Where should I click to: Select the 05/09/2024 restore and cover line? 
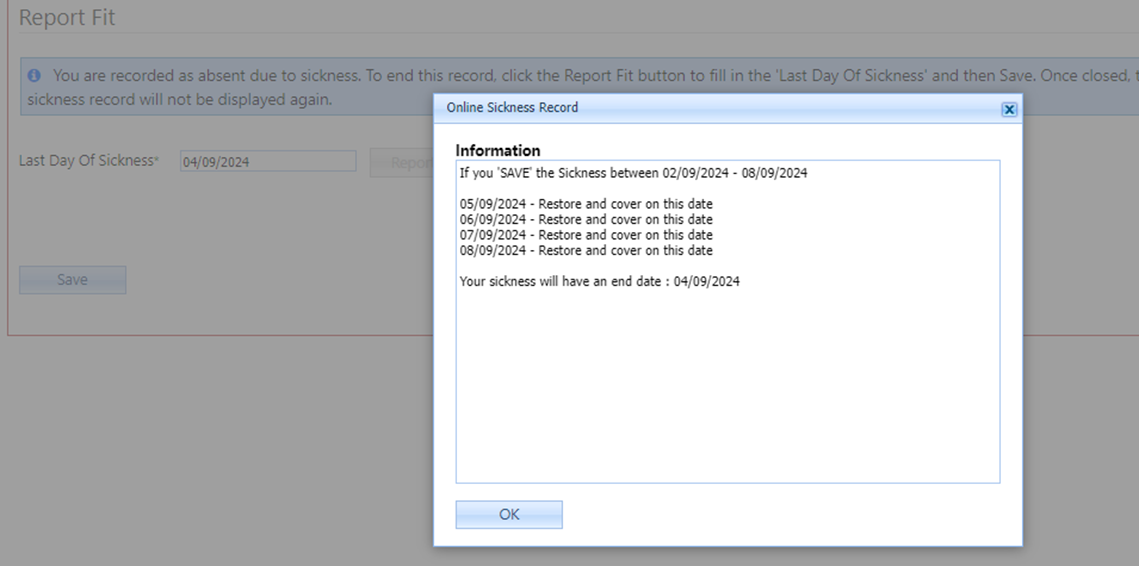pyautogui.click(x=586, y=205)
